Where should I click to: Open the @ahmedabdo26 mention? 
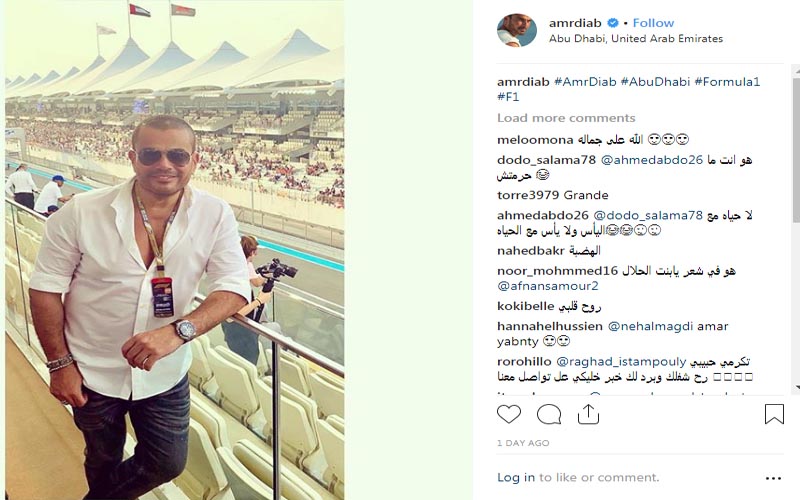[652, 160]
